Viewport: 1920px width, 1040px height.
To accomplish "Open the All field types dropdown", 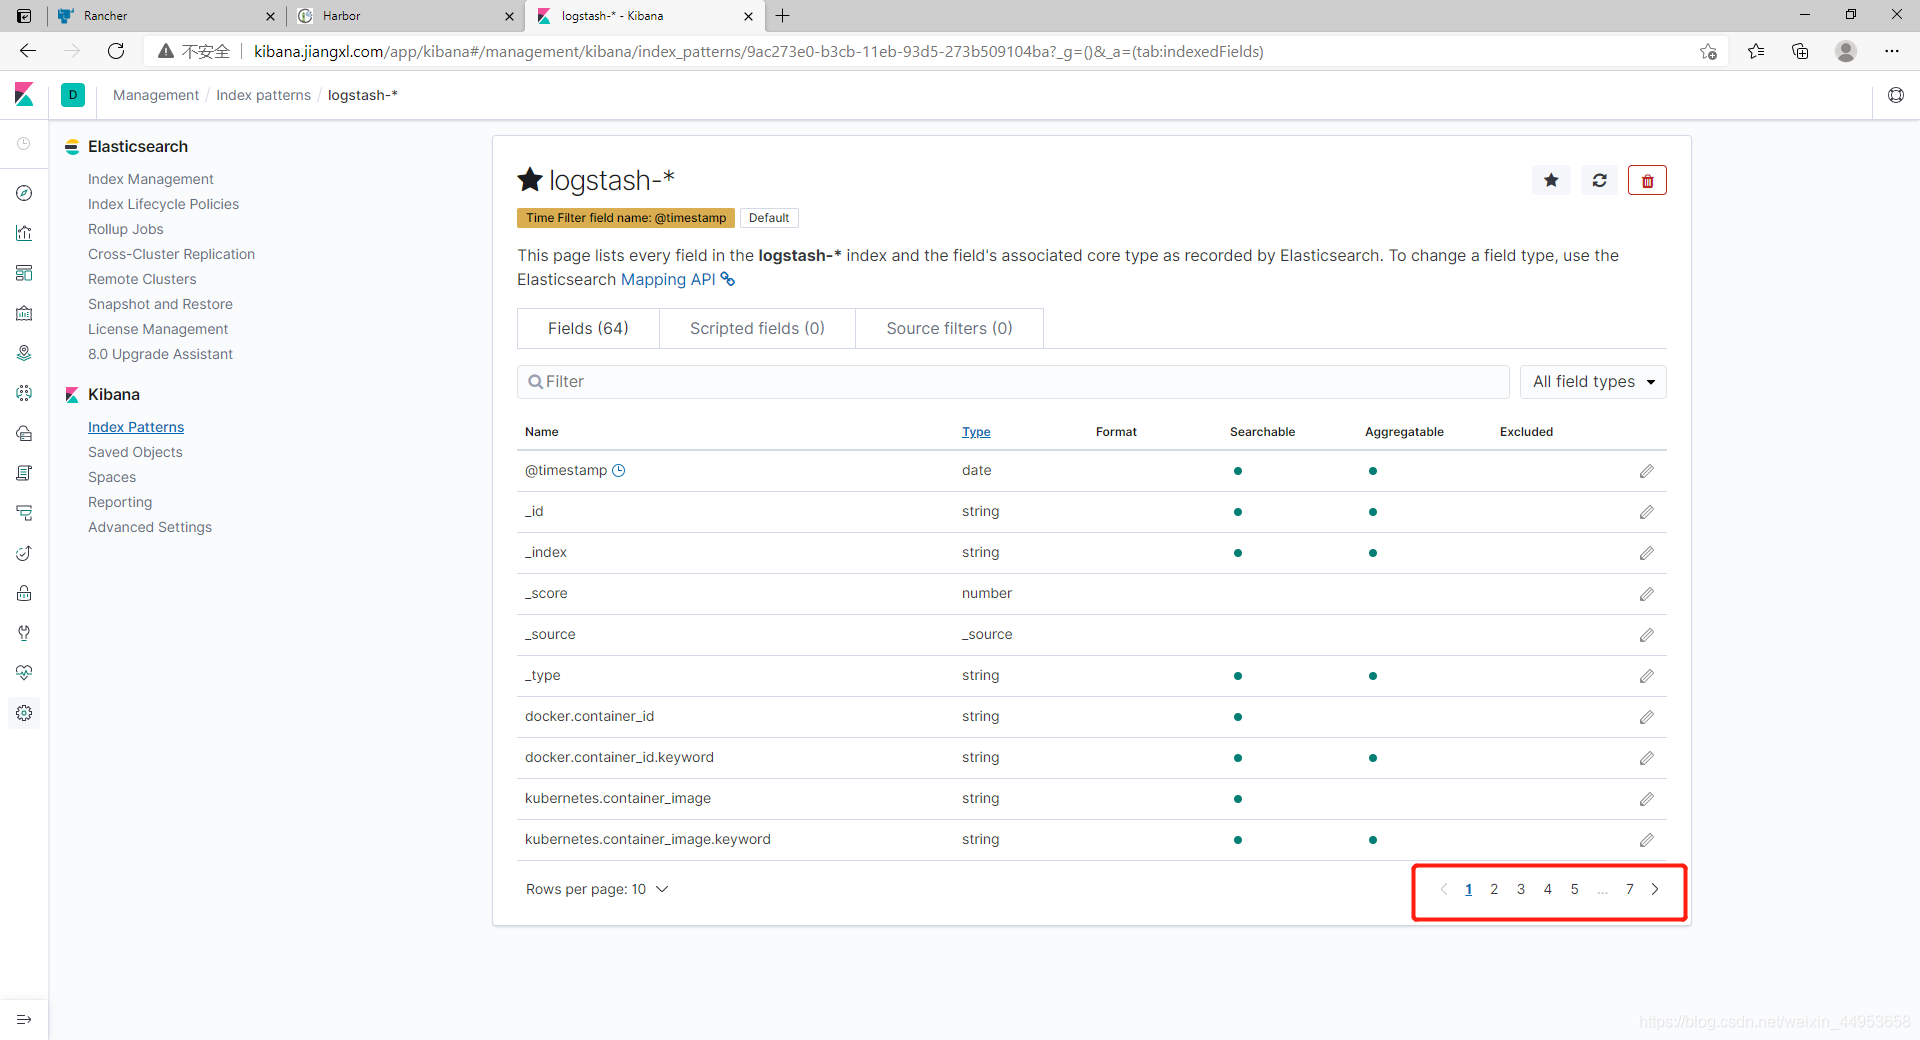I will tap(1593, 382).
